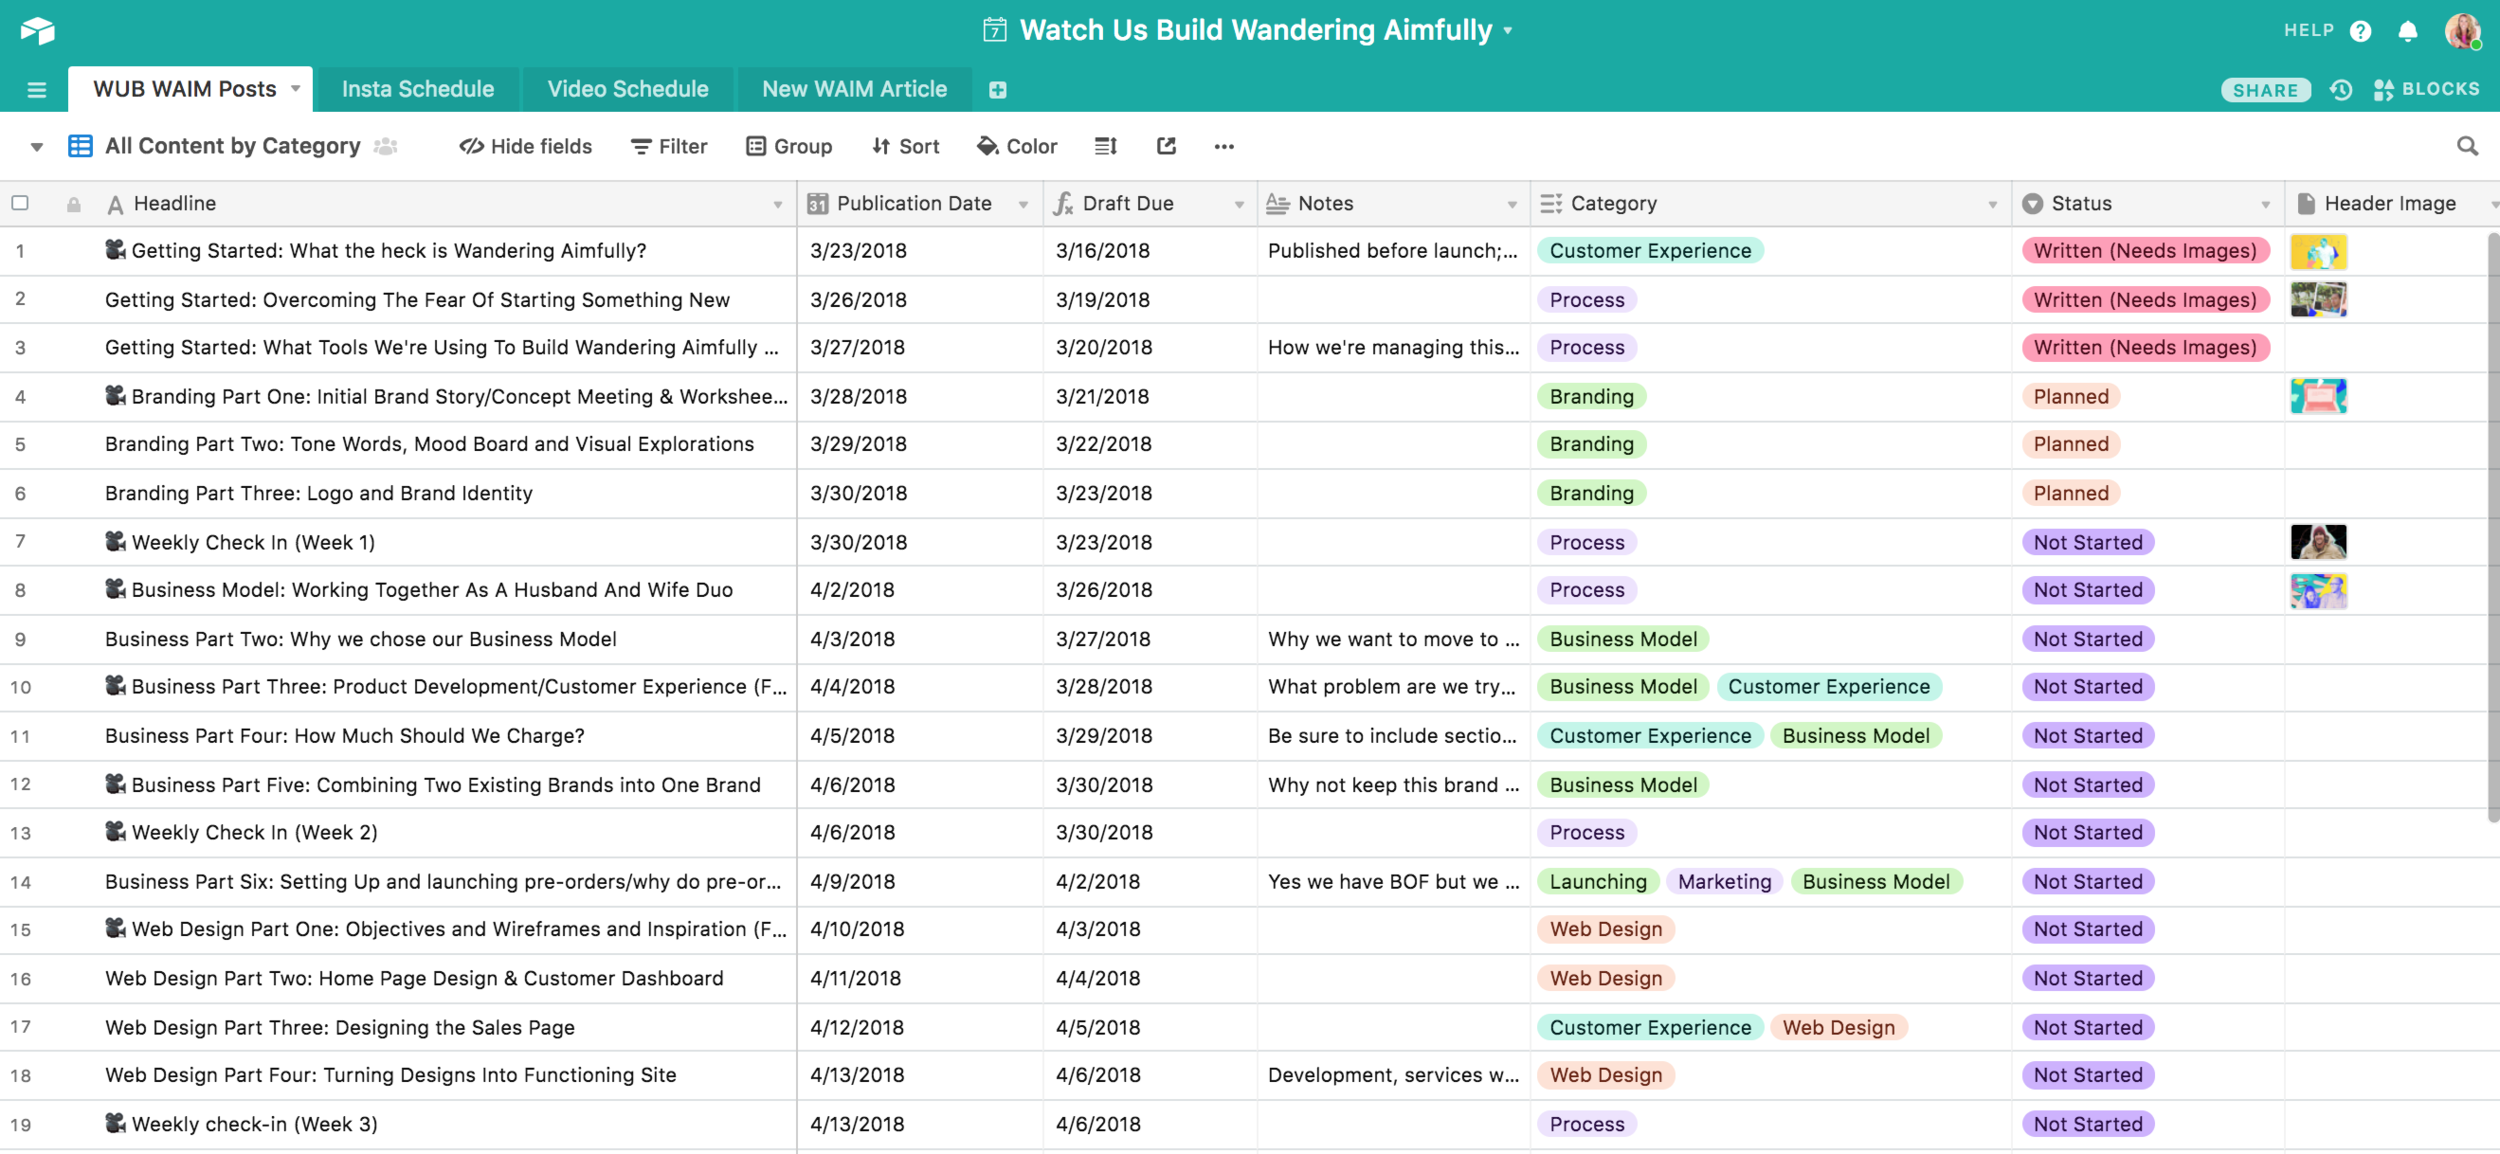This screenshot has width=2500, height=1154.
Task: Click publication date 4/9/2018
Action: (x=852, y=882)
